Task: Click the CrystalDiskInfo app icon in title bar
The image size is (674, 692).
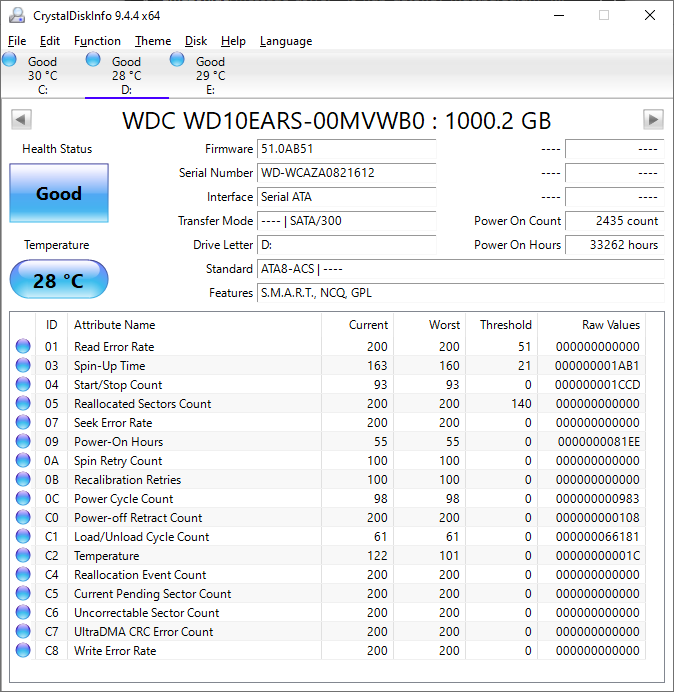Action: pos(17,15)
